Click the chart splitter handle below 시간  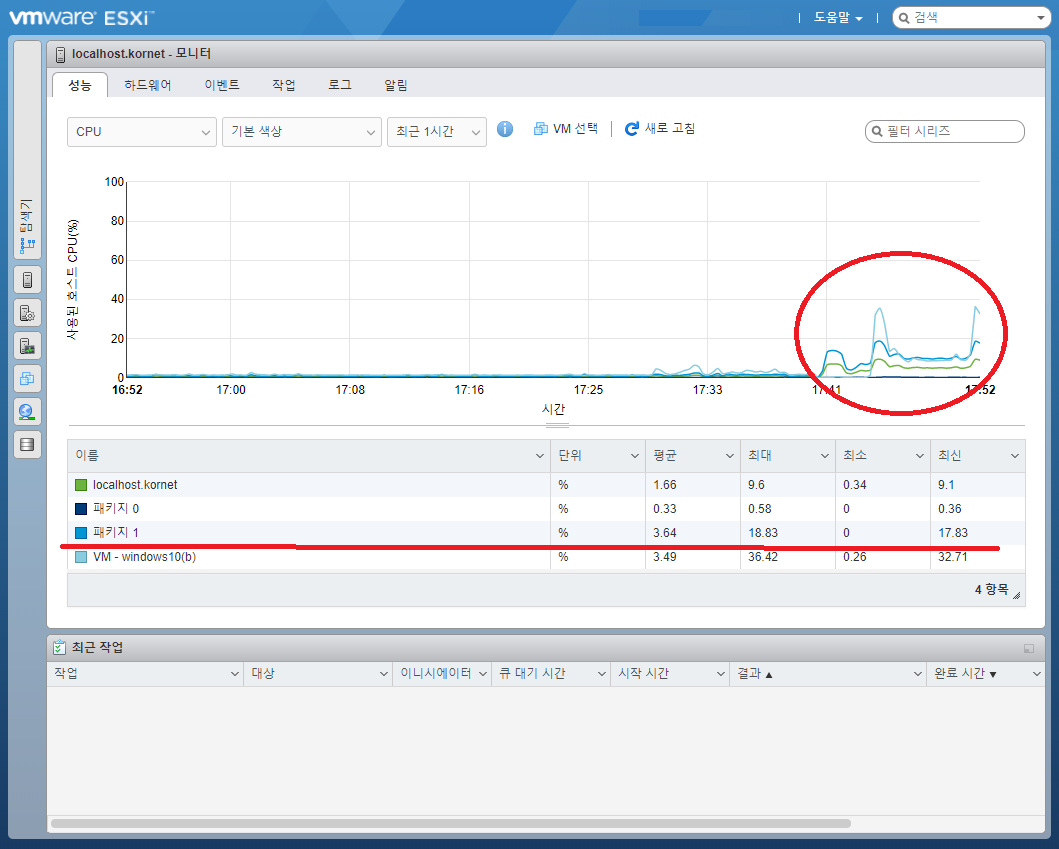click(x=557, y=426)
